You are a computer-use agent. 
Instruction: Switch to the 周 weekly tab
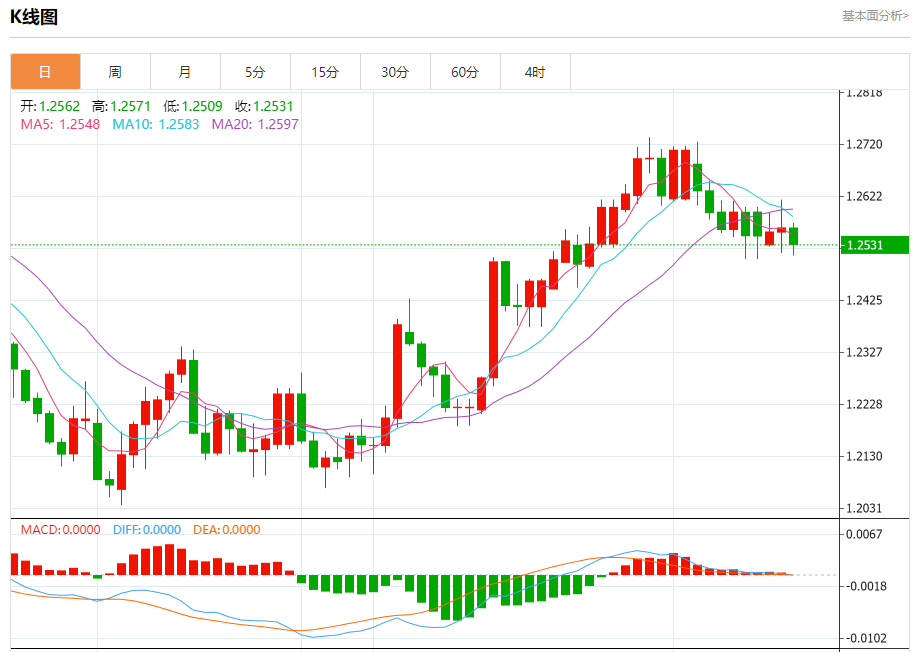click(x=115, y=72)
